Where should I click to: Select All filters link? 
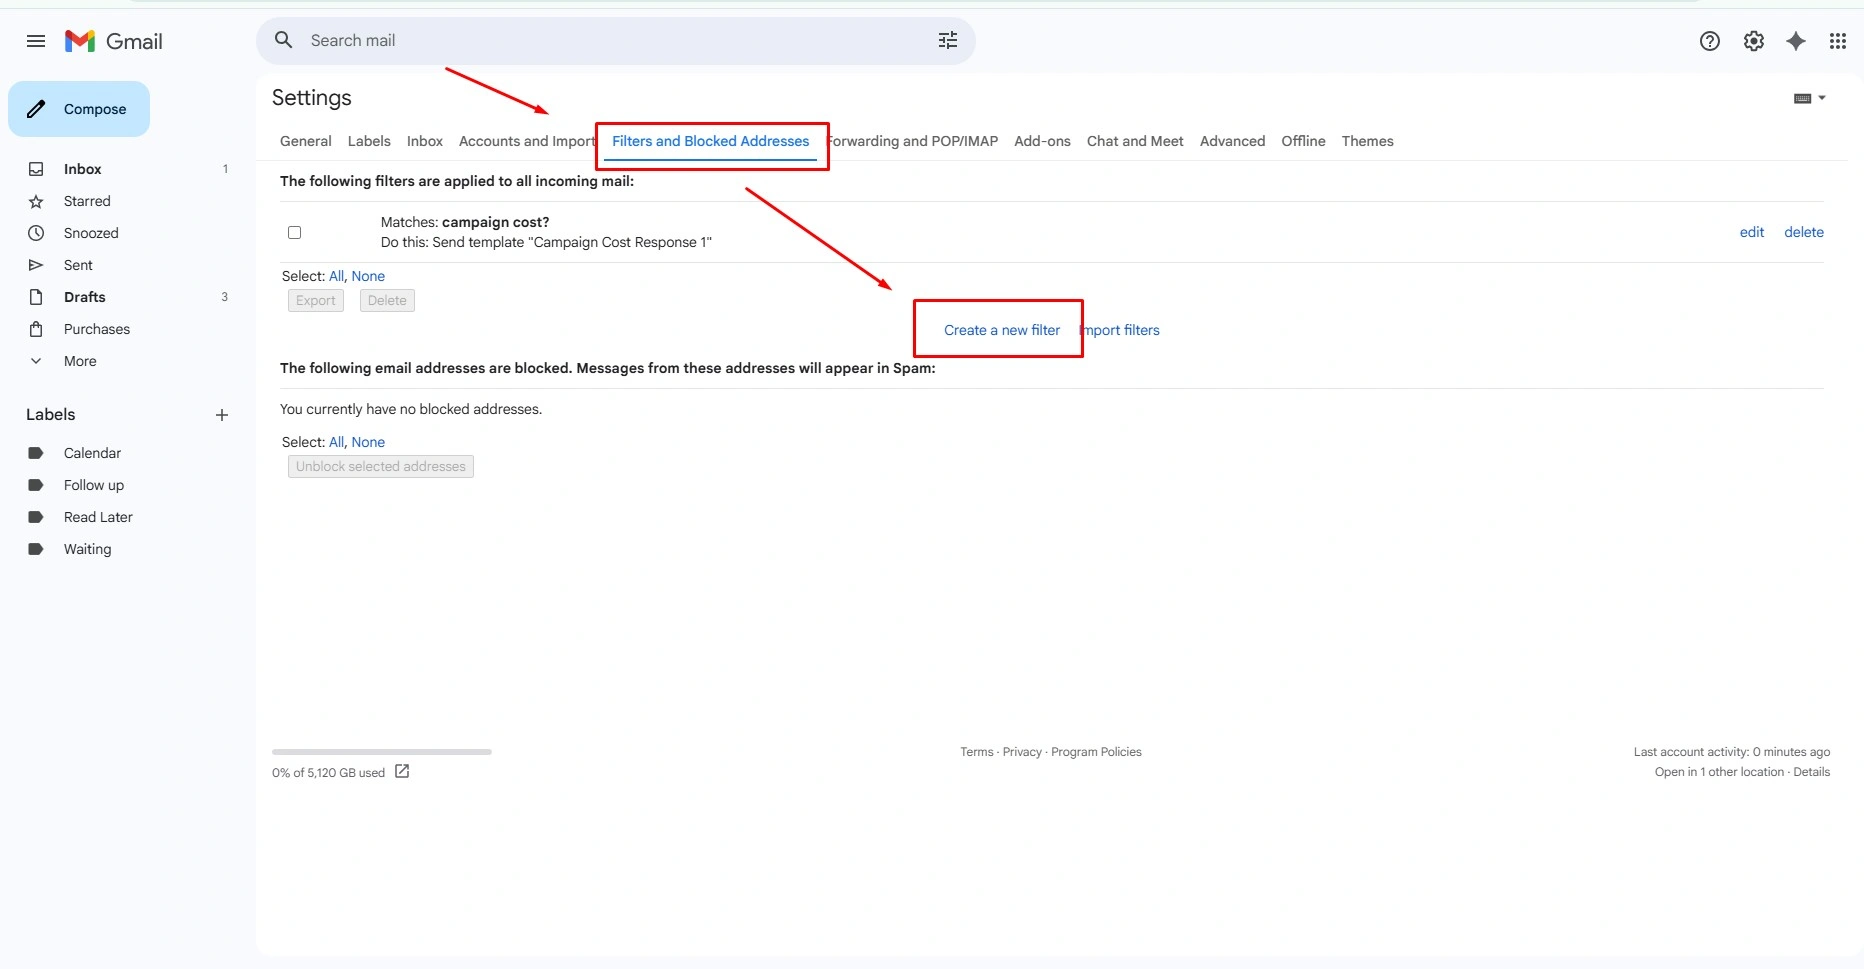[x=336, y=276]
